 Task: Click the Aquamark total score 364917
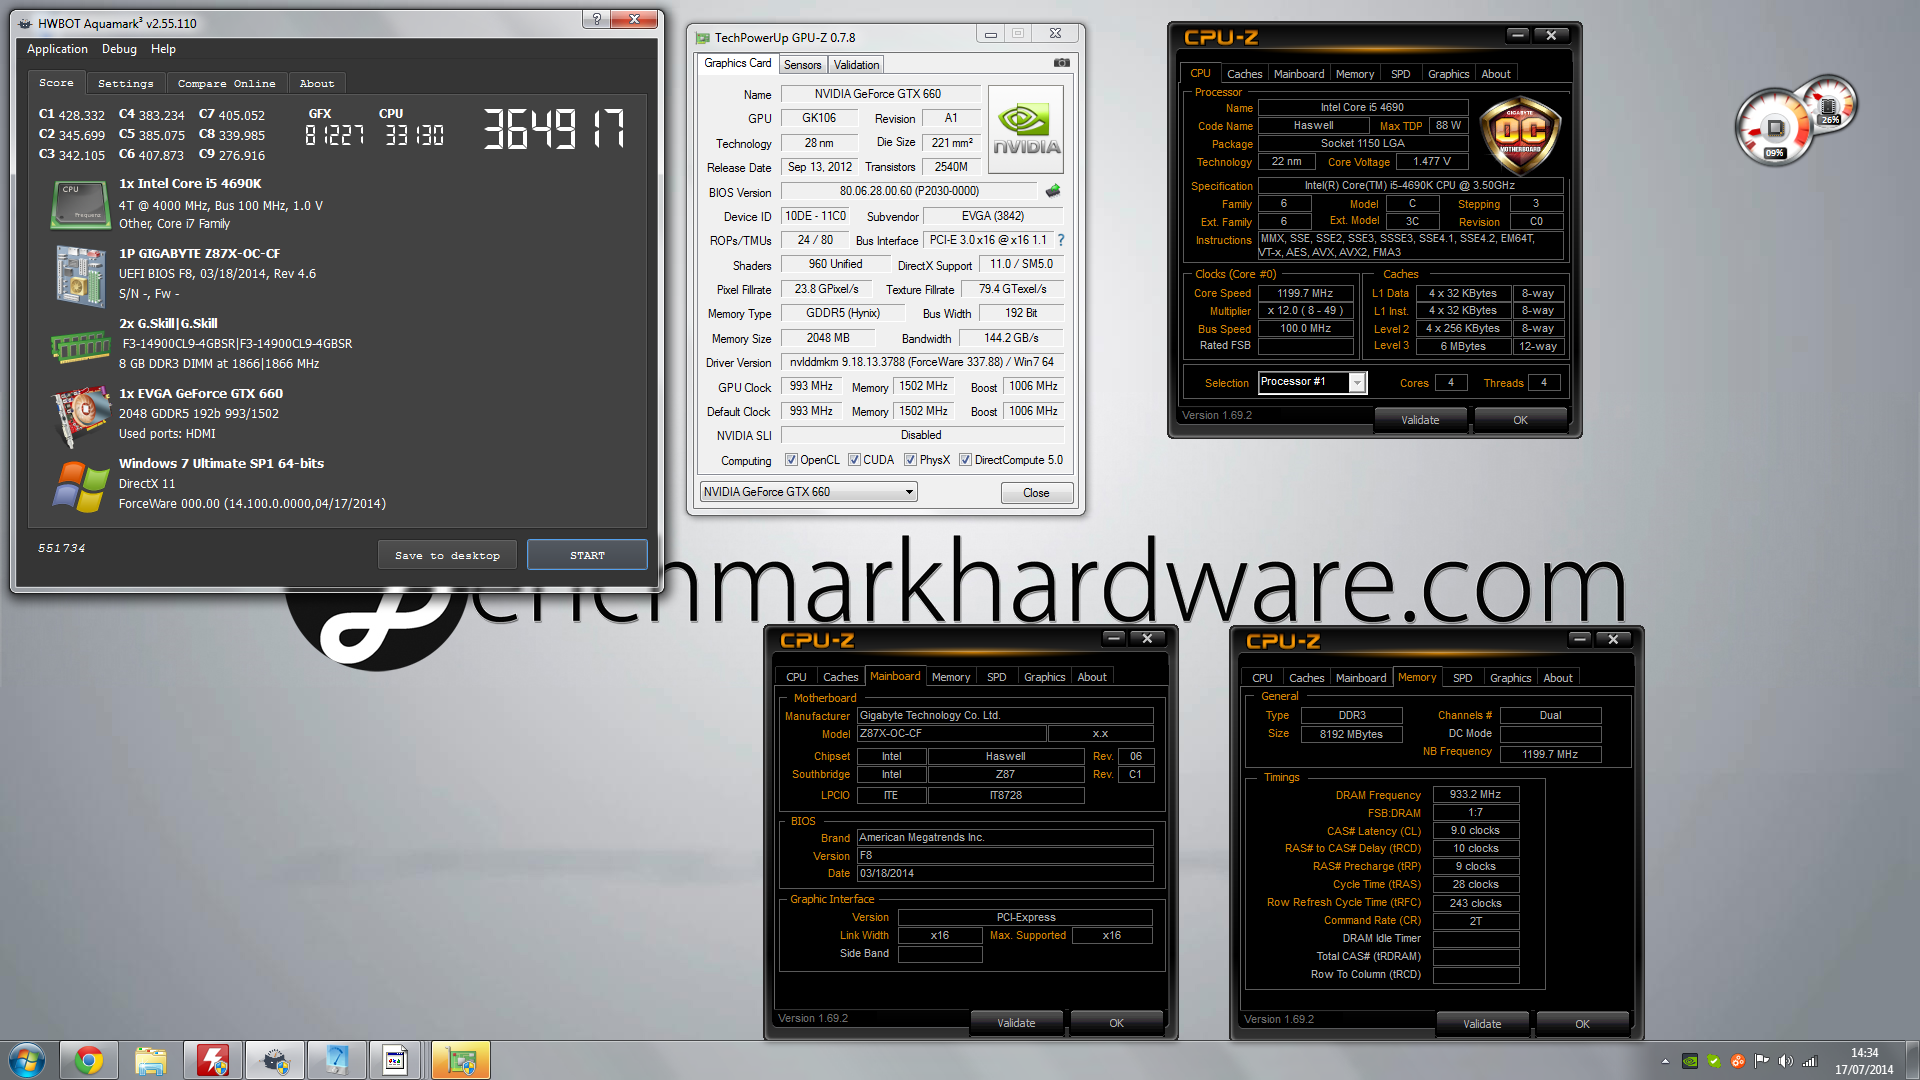[554, 129]
